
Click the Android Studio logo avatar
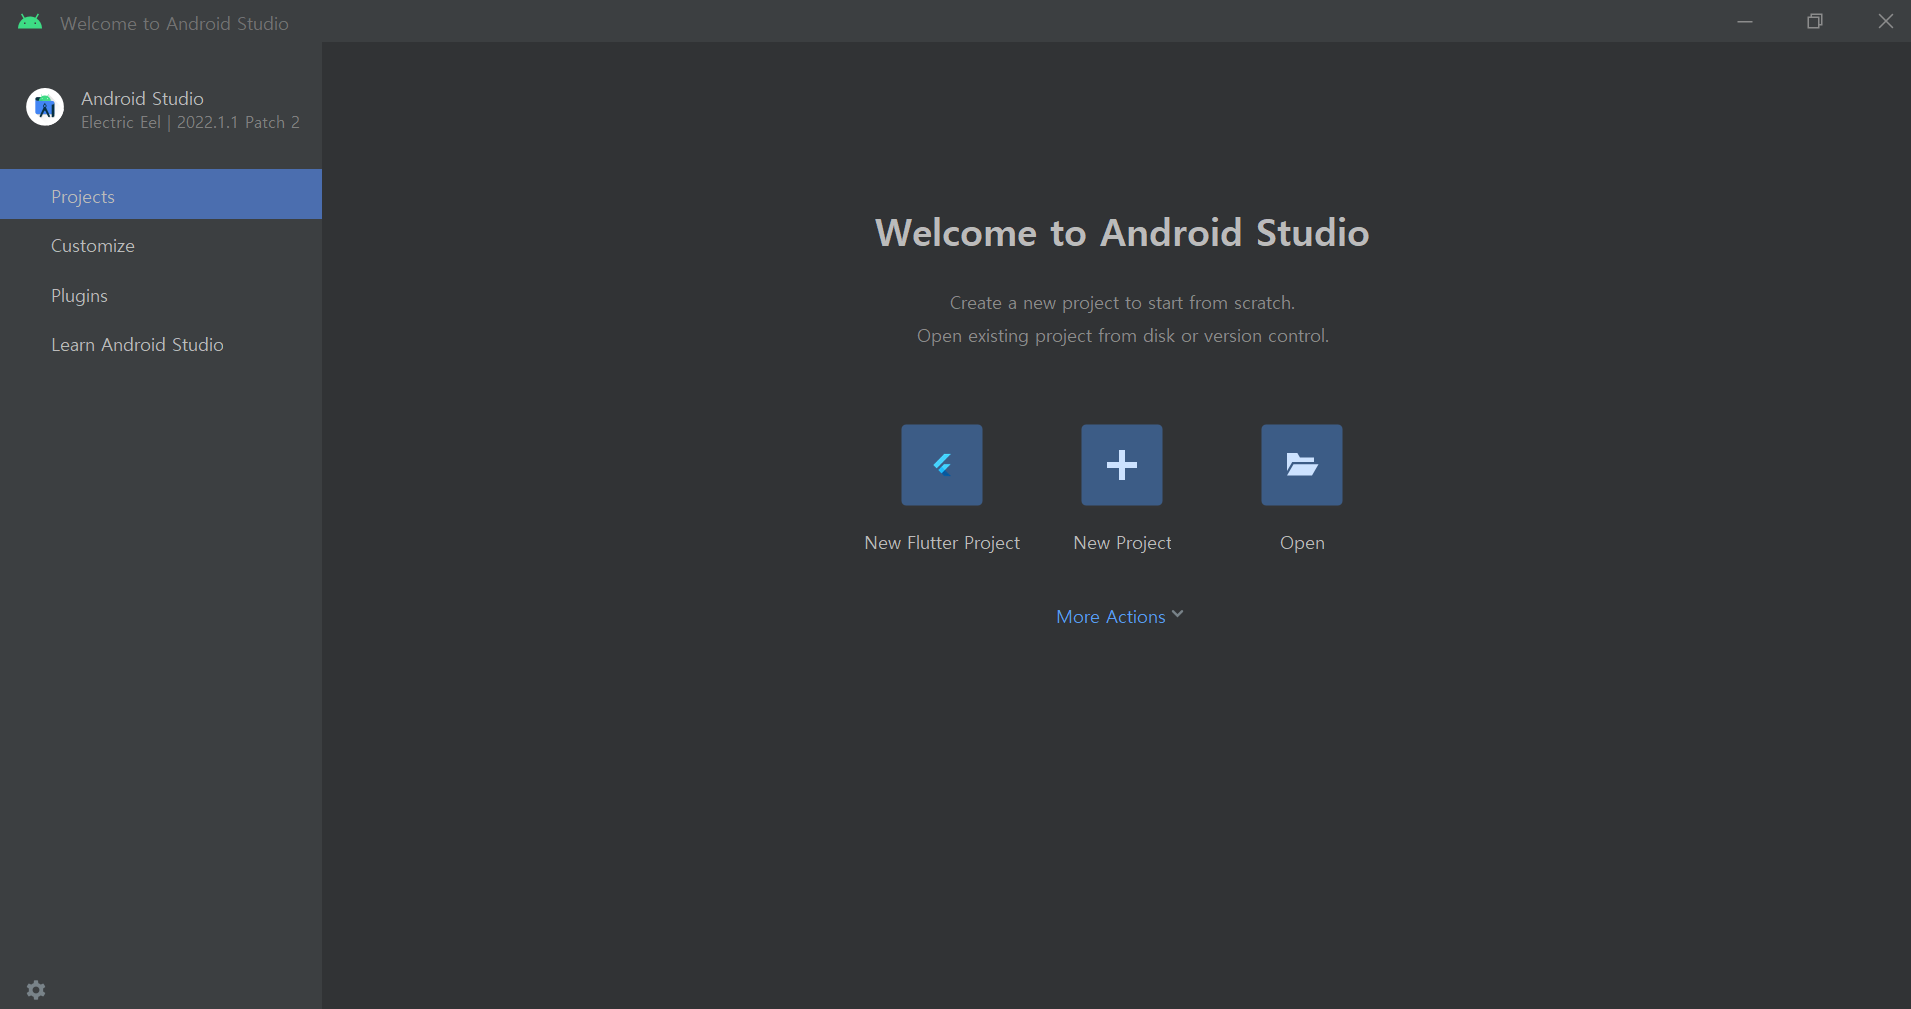tap(45, 107)
